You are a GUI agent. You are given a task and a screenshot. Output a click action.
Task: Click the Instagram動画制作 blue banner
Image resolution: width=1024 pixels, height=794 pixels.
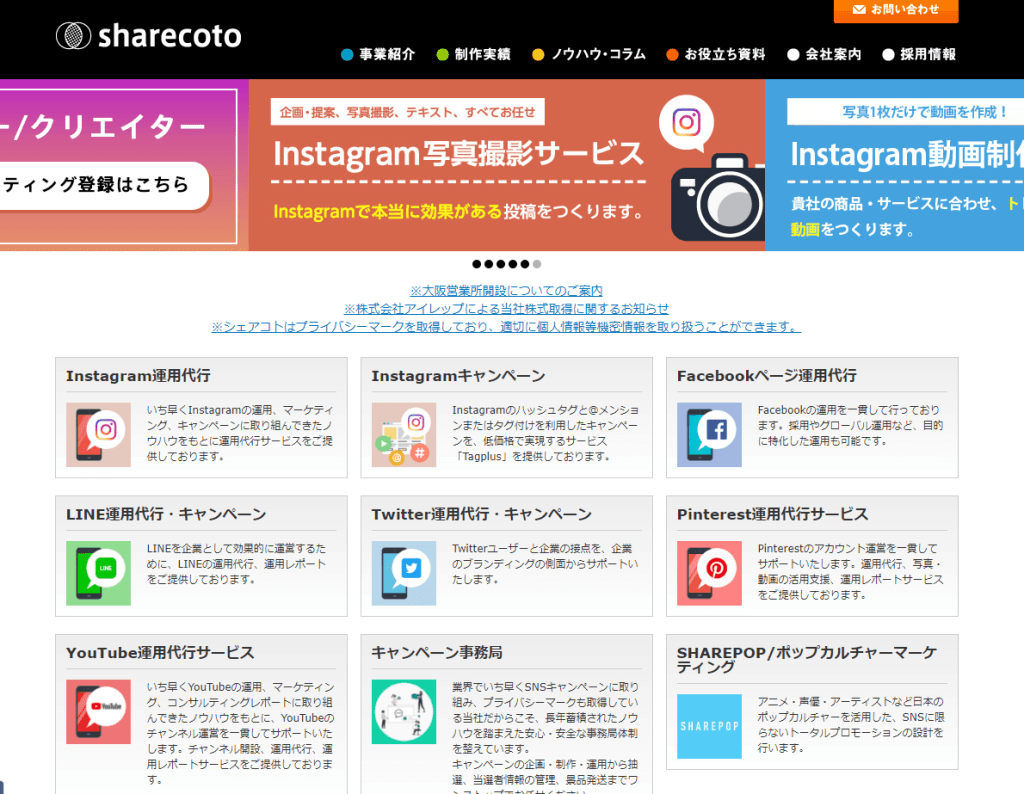coord(895,165)
